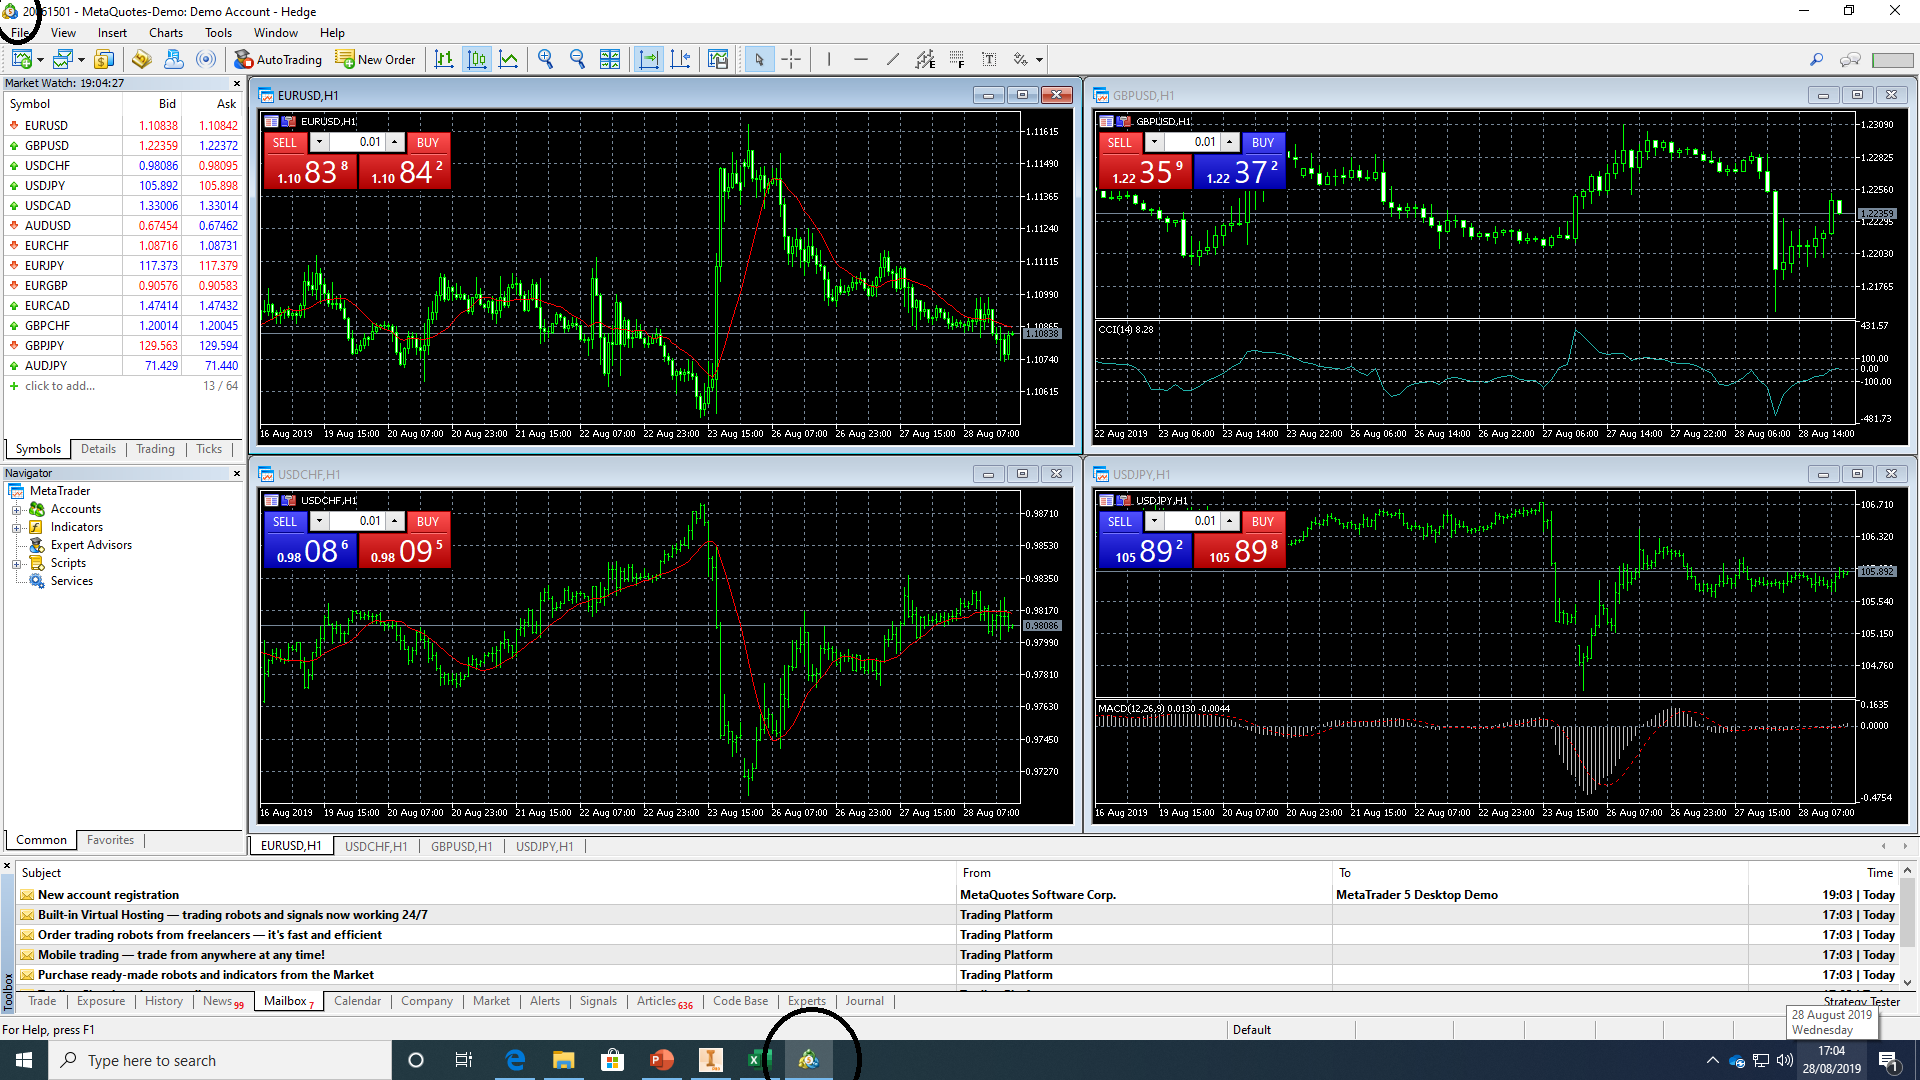Click BUY on the USDJPY chart panel
Screen dimensions: 1920x1080
click(x=1263, y=521)
